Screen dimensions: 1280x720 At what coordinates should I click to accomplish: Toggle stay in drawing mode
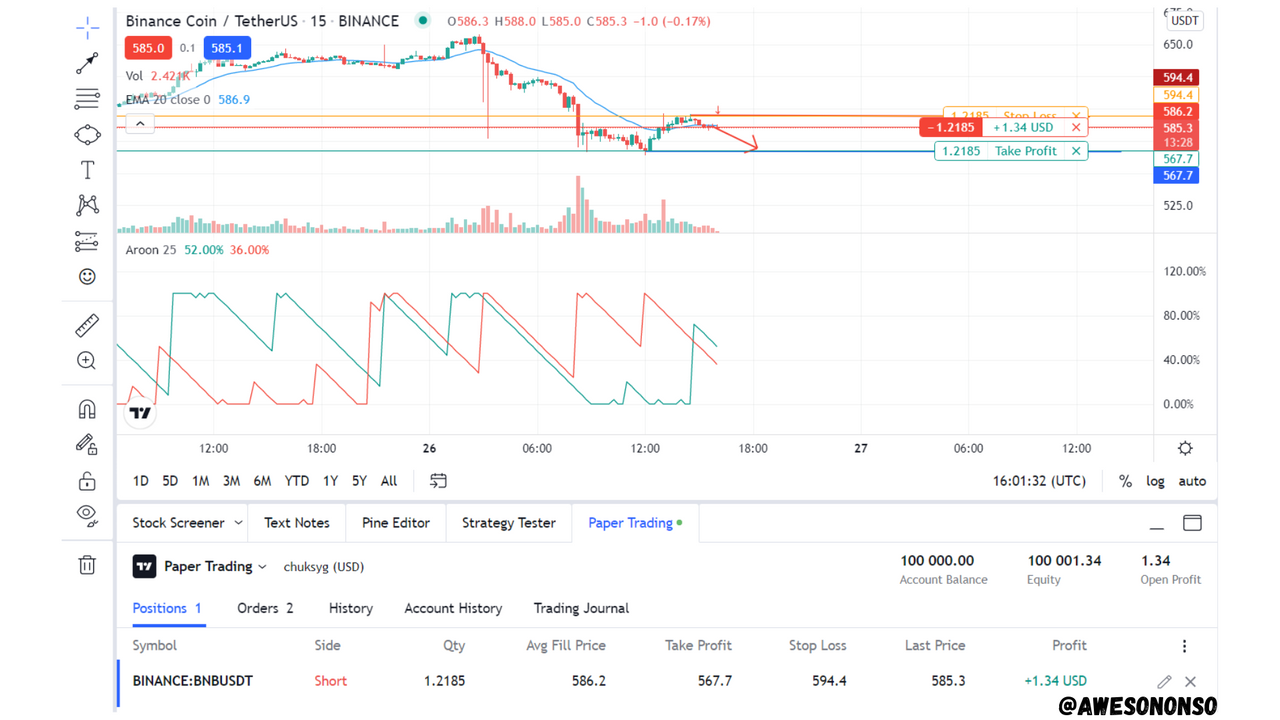point(87,445)
